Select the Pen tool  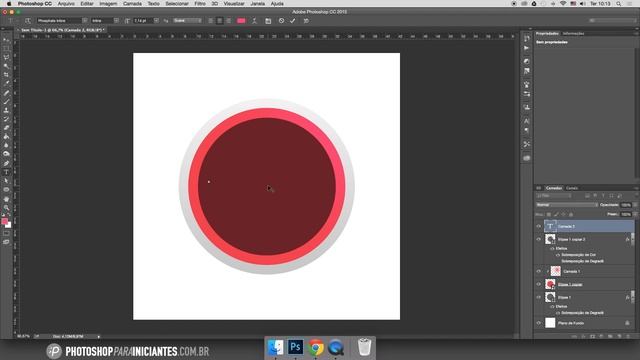point(6,163)
